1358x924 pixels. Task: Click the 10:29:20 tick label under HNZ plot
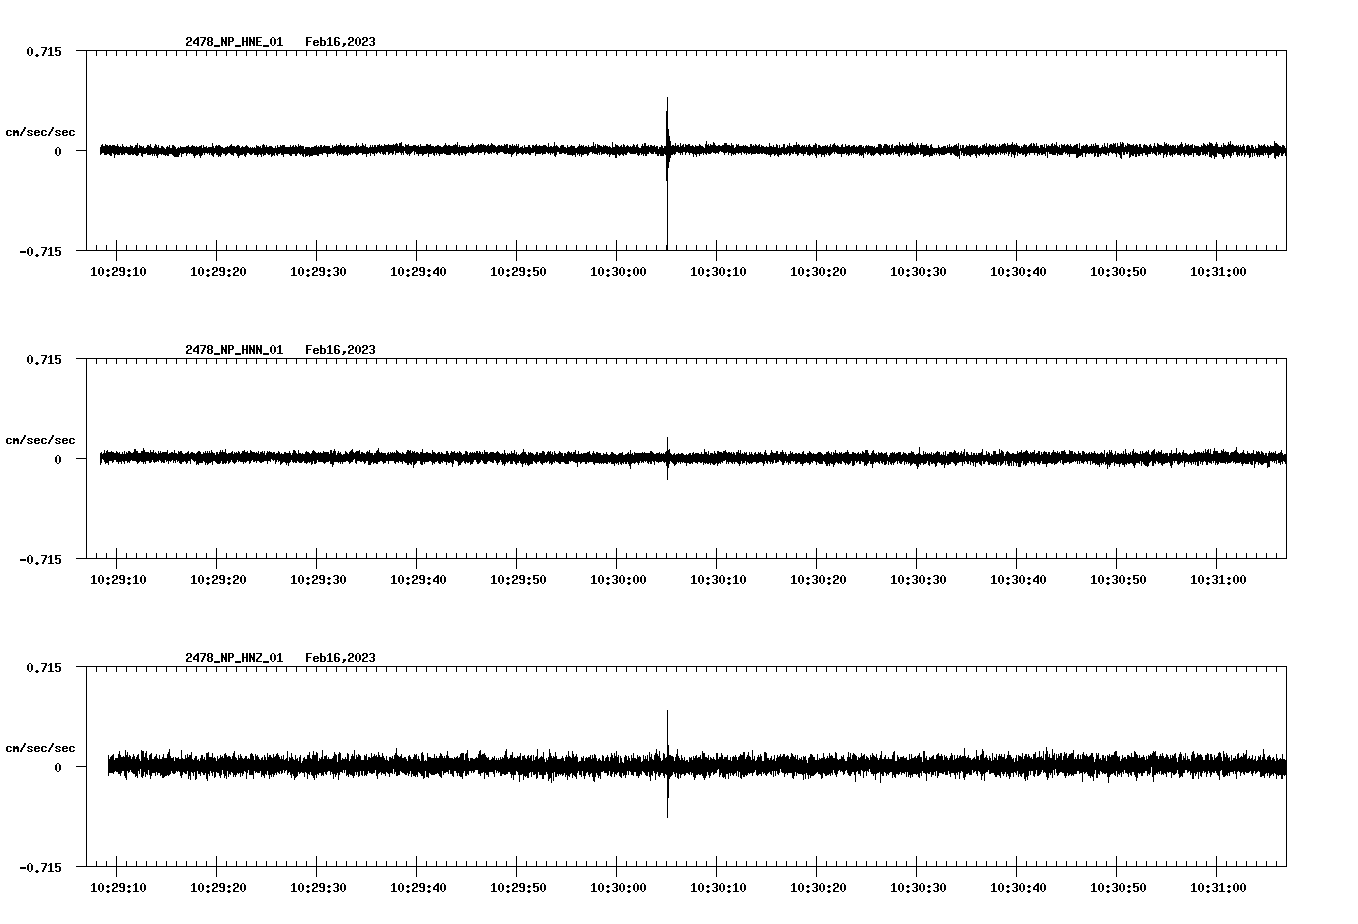tap(218, 888)
